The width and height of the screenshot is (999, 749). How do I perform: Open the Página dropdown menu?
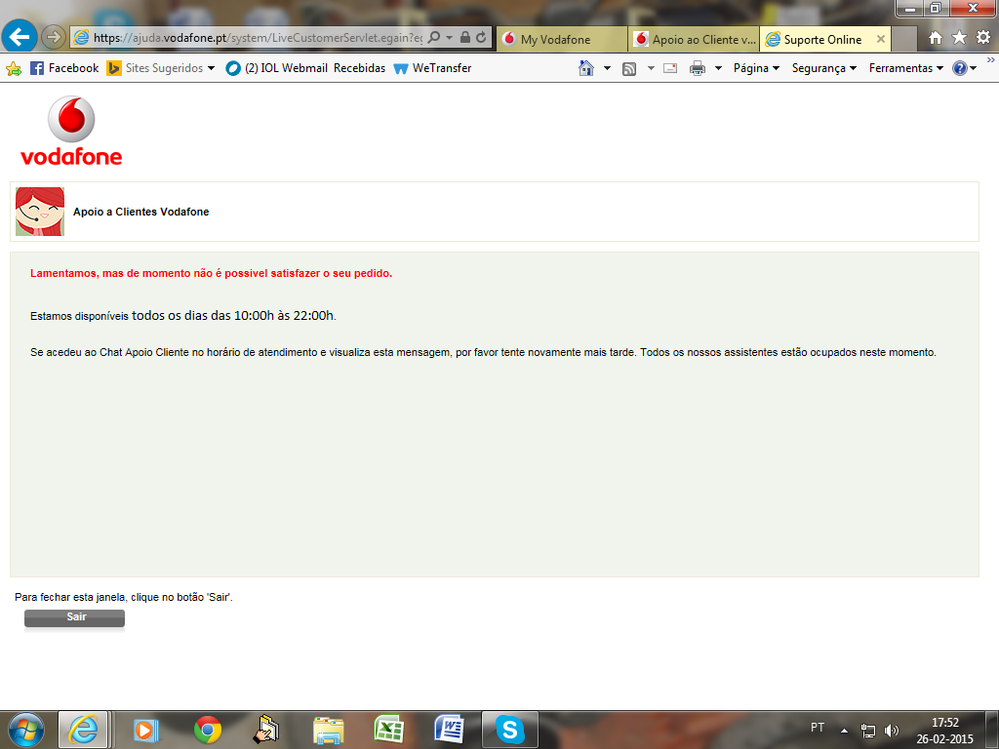(x=756, y=68)
